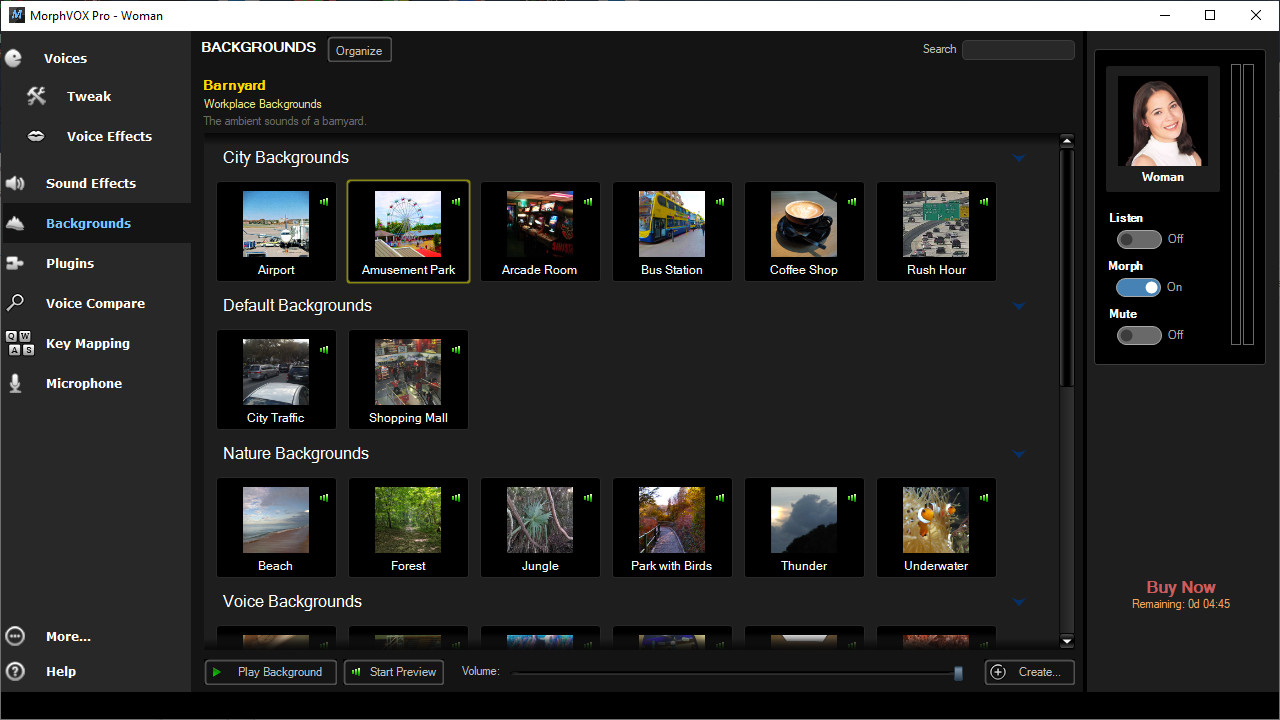
Task: Select the Bus Station background
Action: pos(672,232)
